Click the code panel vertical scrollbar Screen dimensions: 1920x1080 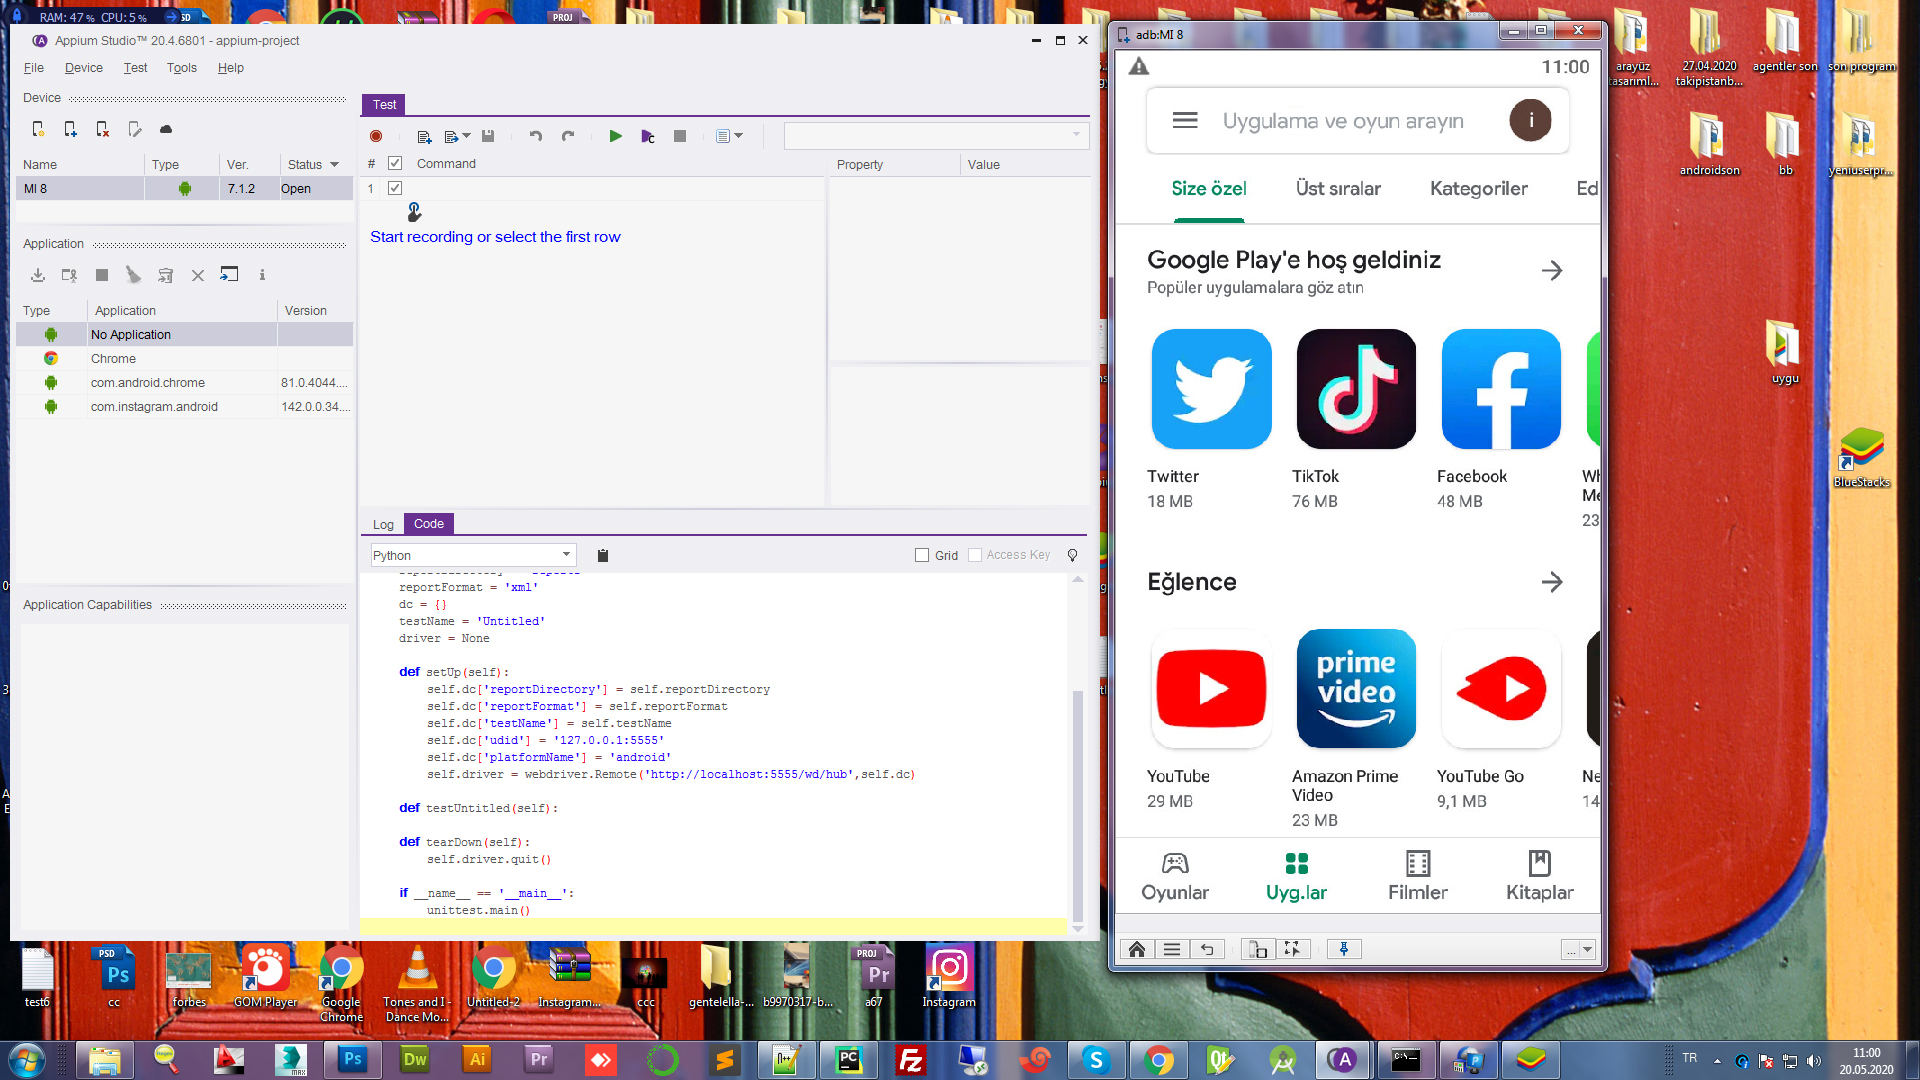coord(1077,754)
